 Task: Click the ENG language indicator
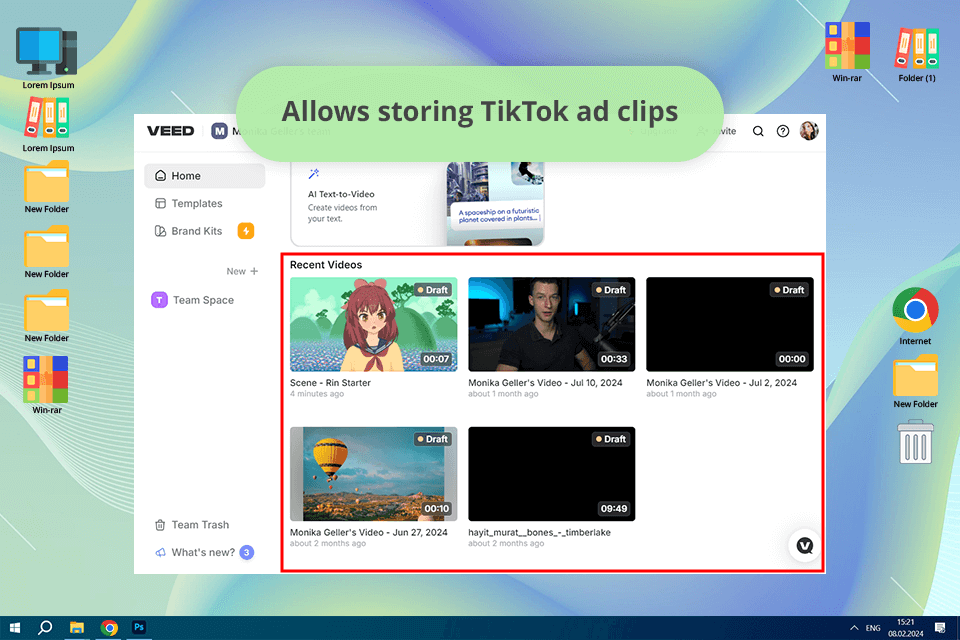(873, 628)
